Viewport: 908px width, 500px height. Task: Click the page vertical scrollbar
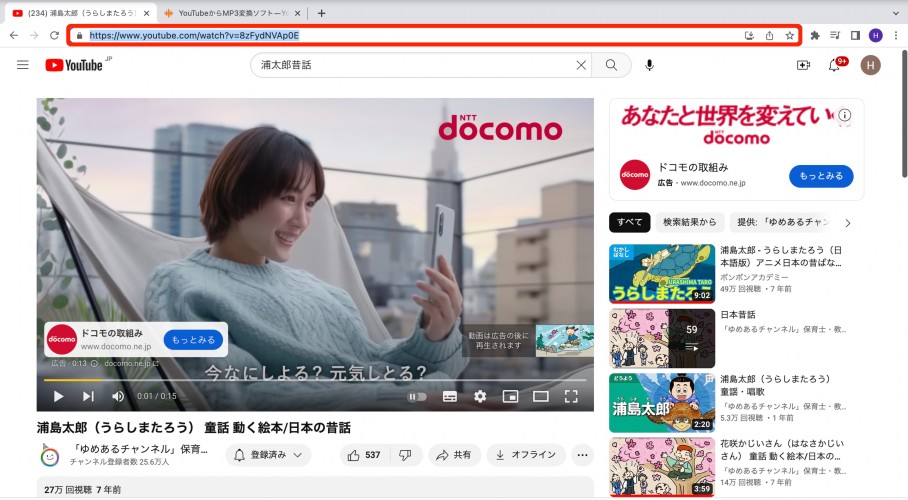(x=904, y=114)
